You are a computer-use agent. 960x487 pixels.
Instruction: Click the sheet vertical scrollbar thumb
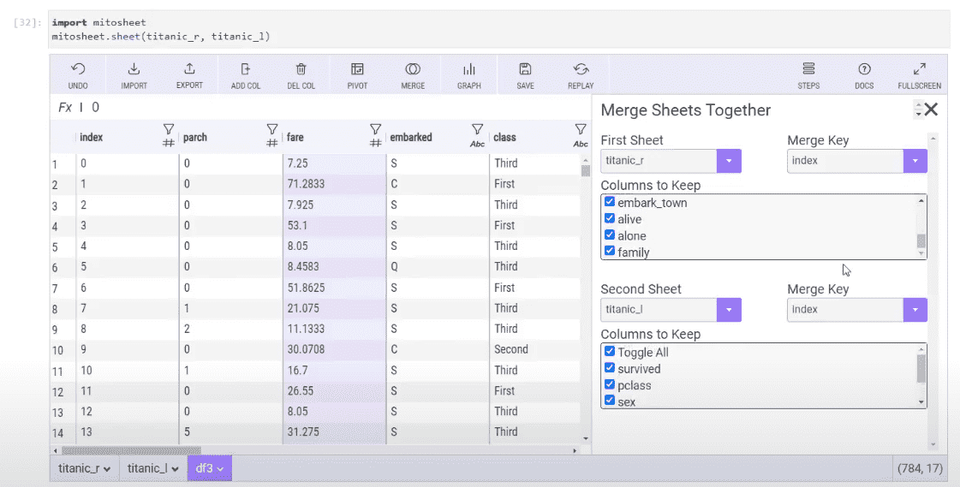coord(585,171)
